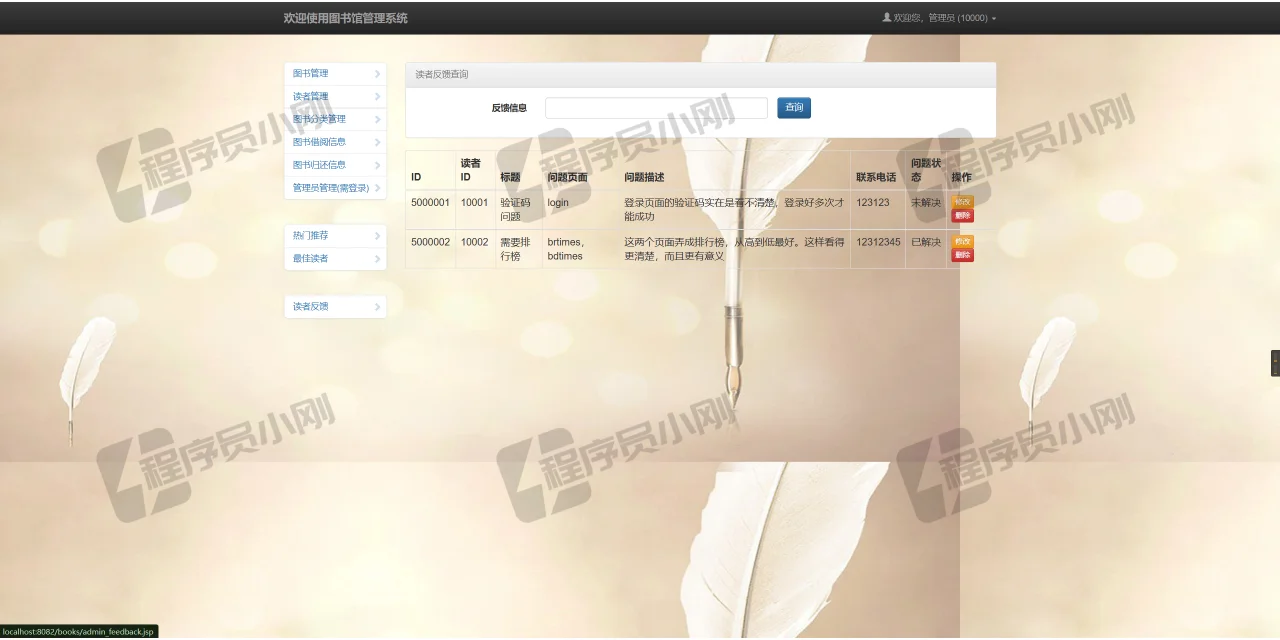Click the red 删除 button for feedback 5000001
The image size is (1280, 640).
click(961, 215)
